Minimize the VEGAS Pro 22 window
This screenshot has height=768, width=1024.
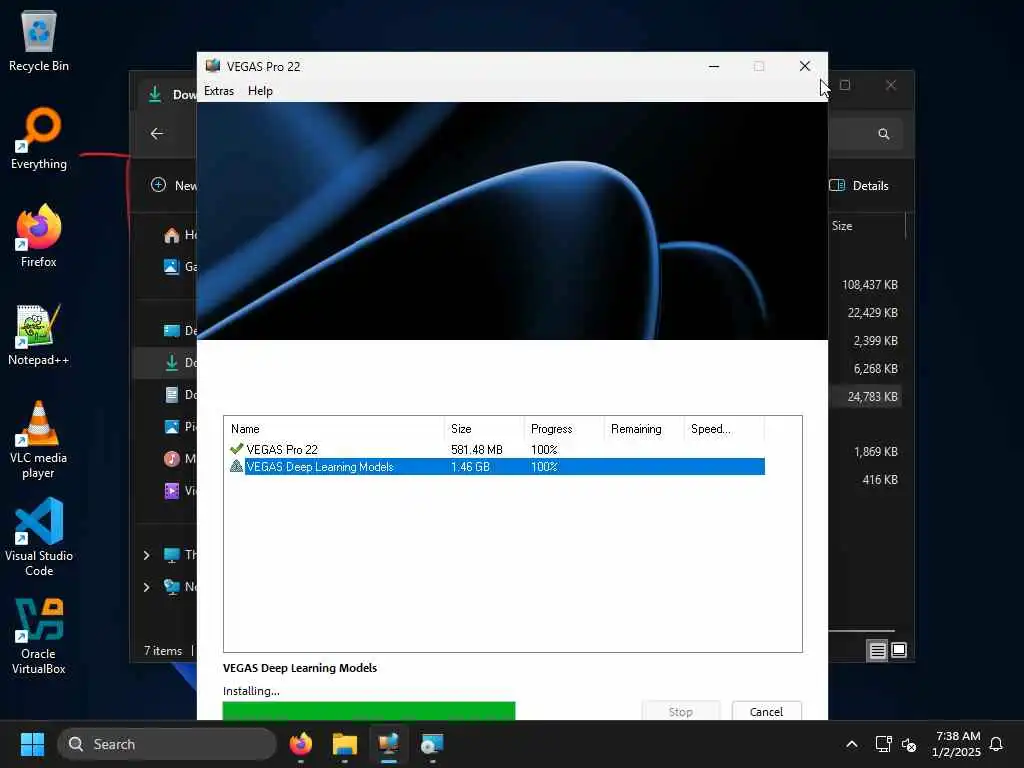[x=714, y=66]
